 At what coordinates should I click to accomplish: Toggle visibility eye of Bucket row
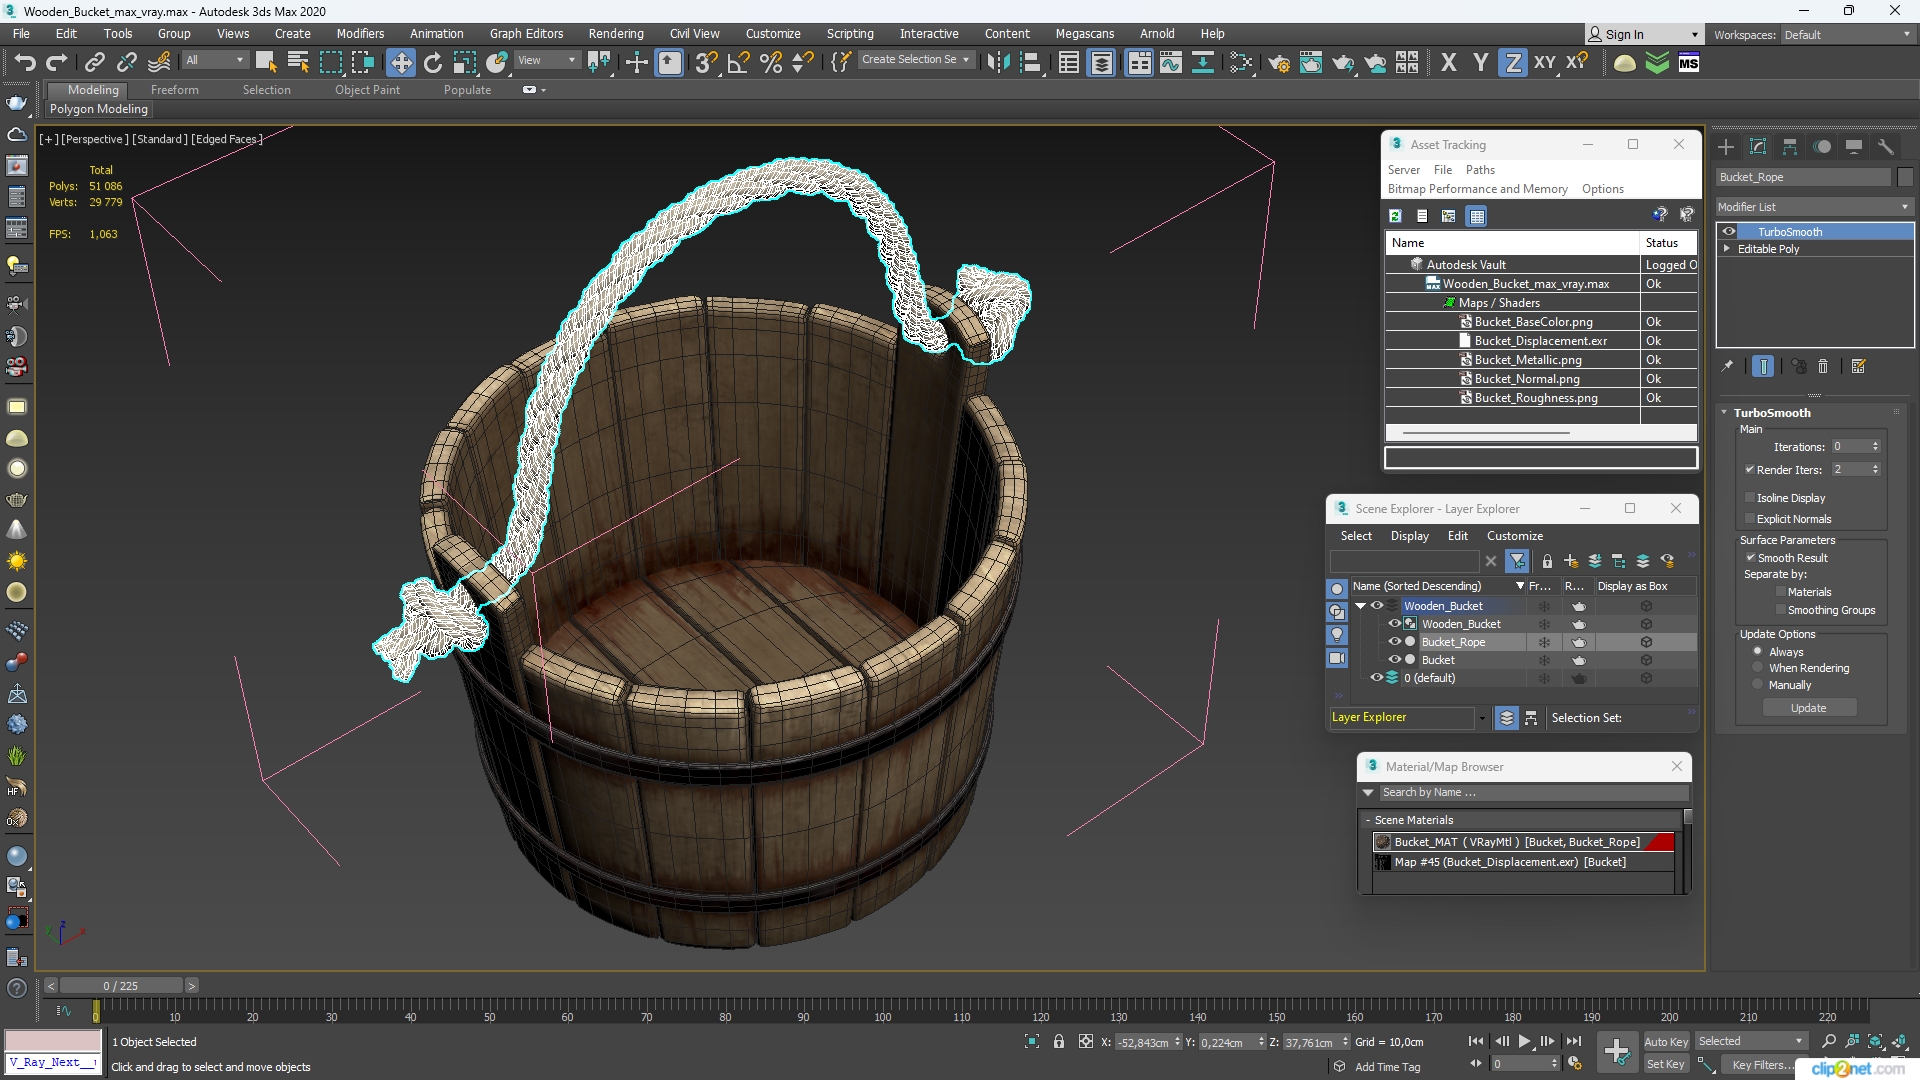[1394, 660]
